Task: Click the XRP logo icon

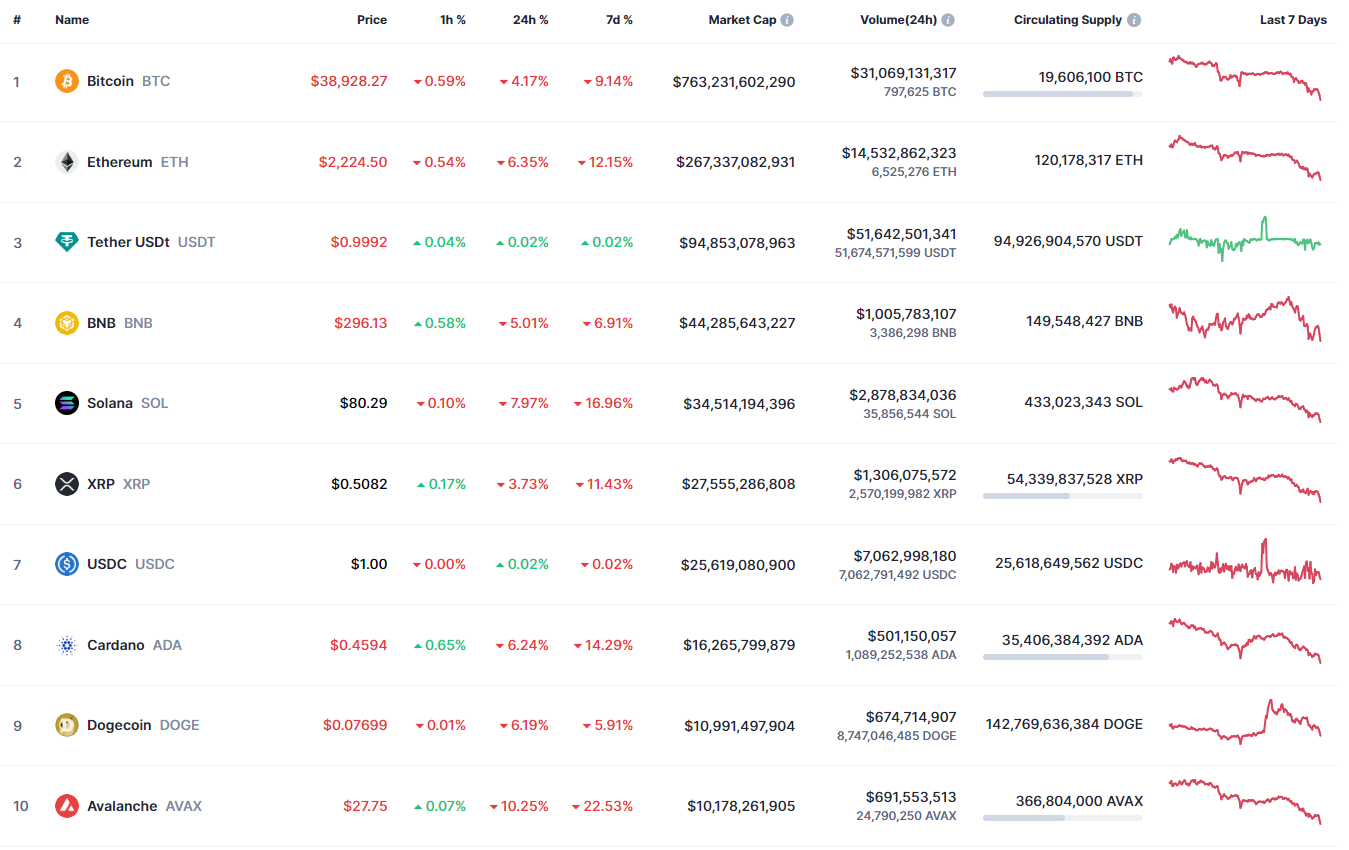Action: [67, 484]
